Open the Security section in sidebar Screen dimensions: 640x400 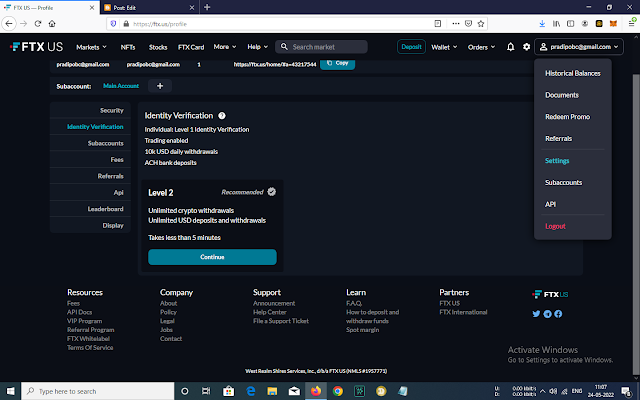(x=90, y=110)
